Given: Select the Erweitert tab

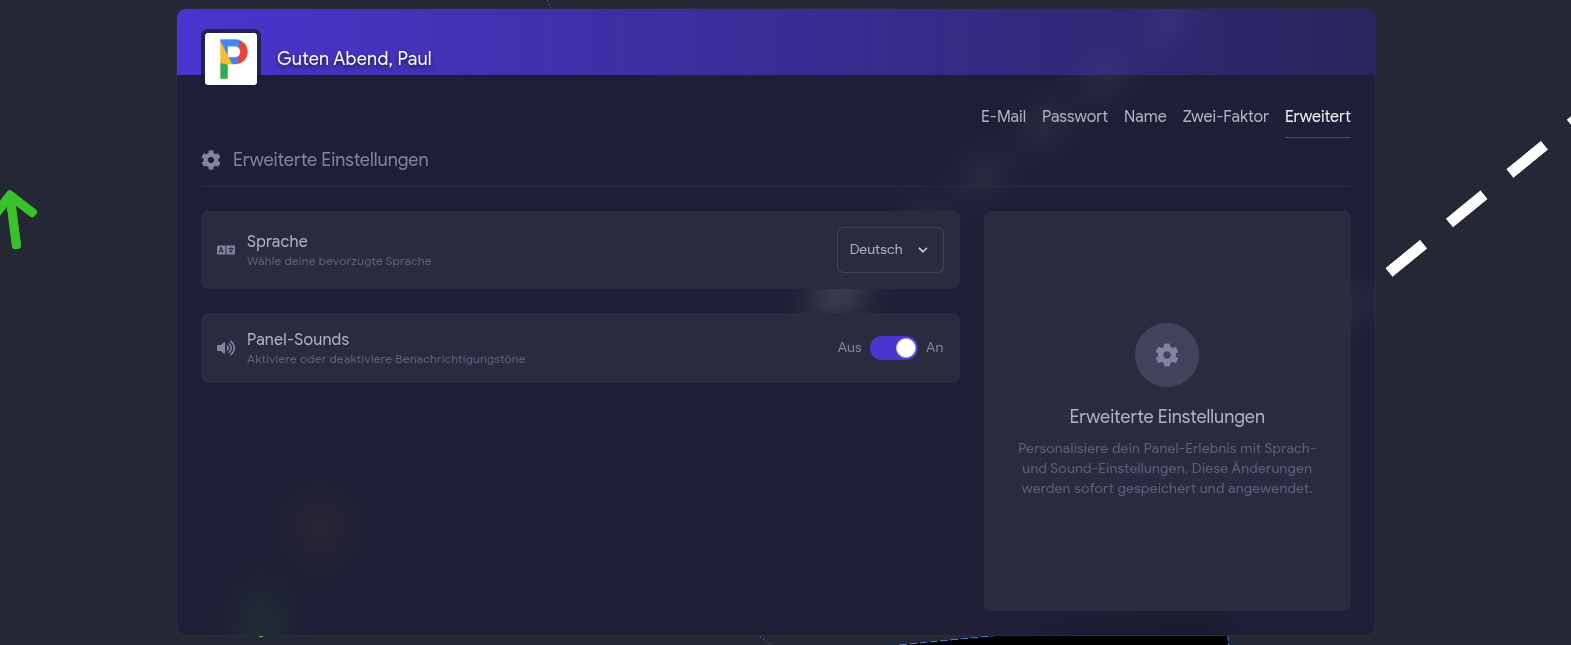Looking at the screenshot, I should click(1318, 116).
